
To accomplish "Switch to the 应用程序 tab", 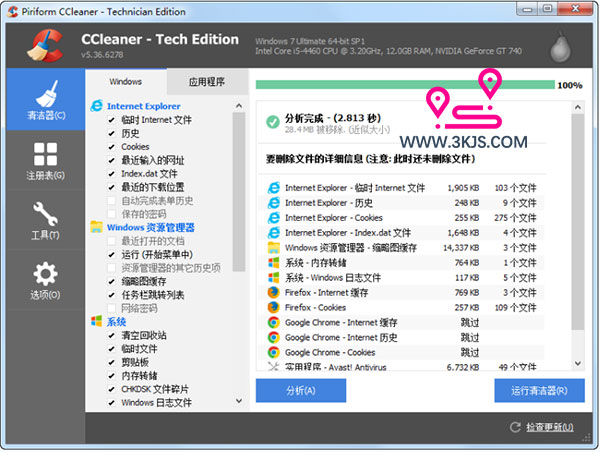I will (x=207, y=82).
